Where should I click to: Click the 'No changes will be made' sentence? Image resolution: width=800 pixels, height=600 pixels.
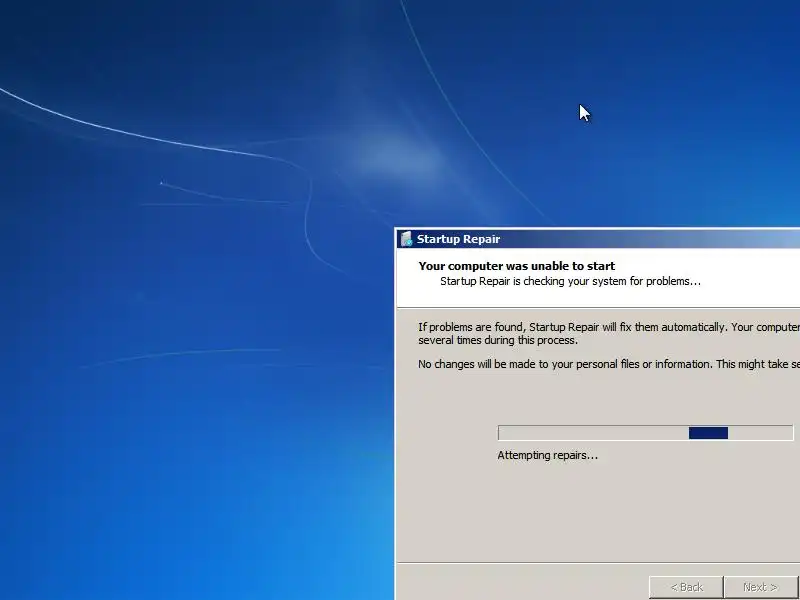coord(609,364)
